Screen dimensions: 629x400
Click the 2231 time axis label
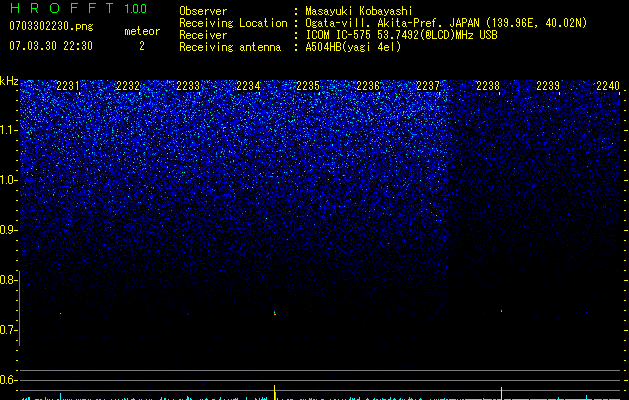68,86
